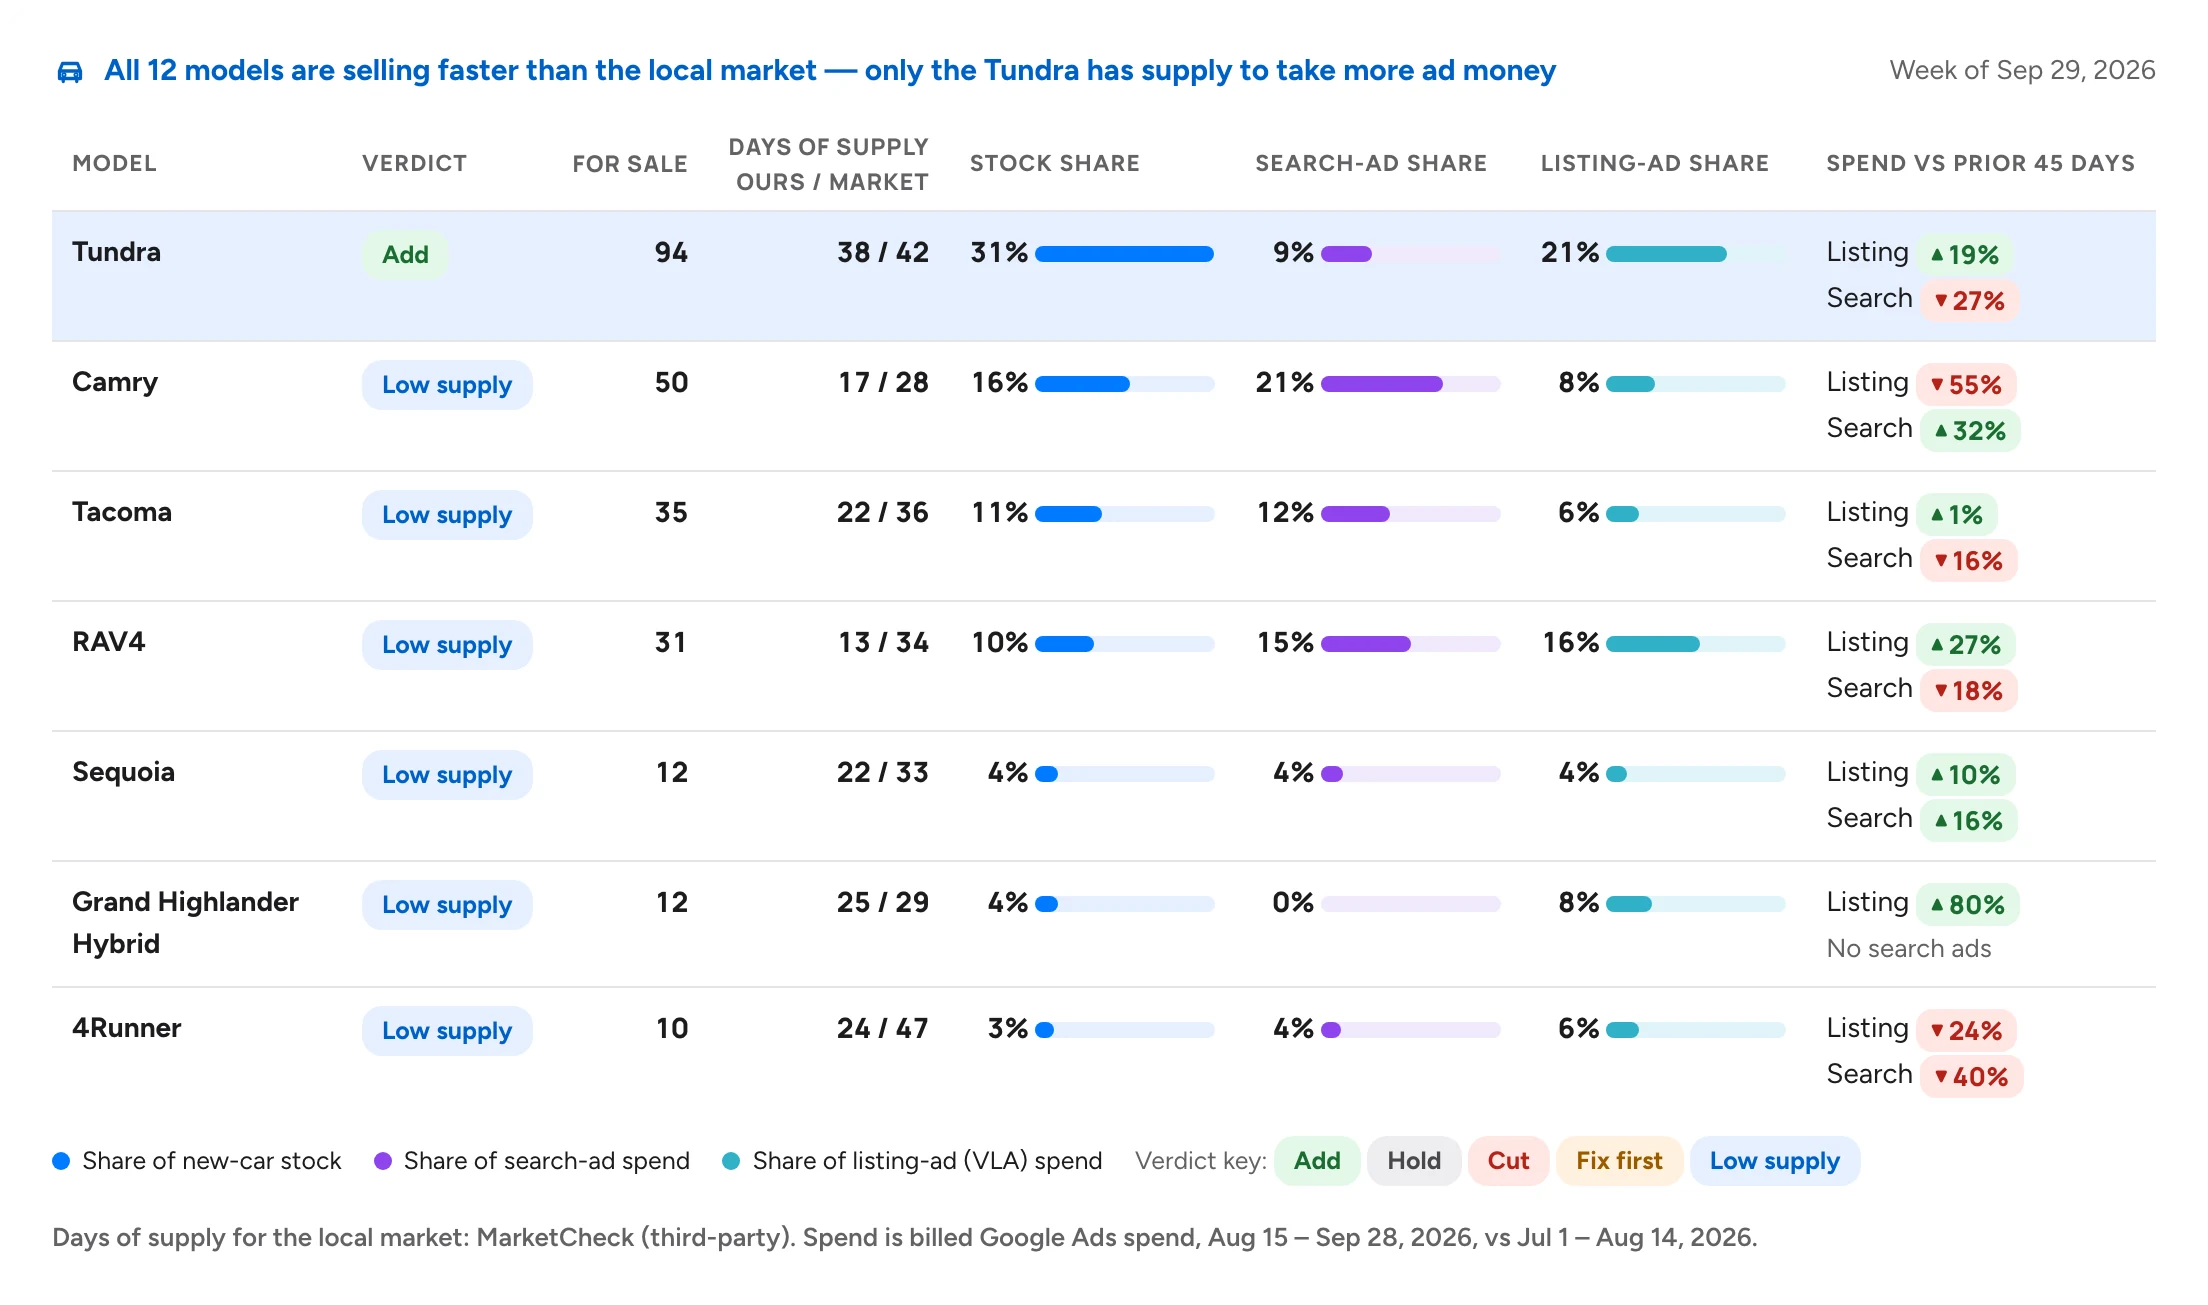
Task: Click Camry's red Listing down 55% badge
Action: coord(1966,385)
